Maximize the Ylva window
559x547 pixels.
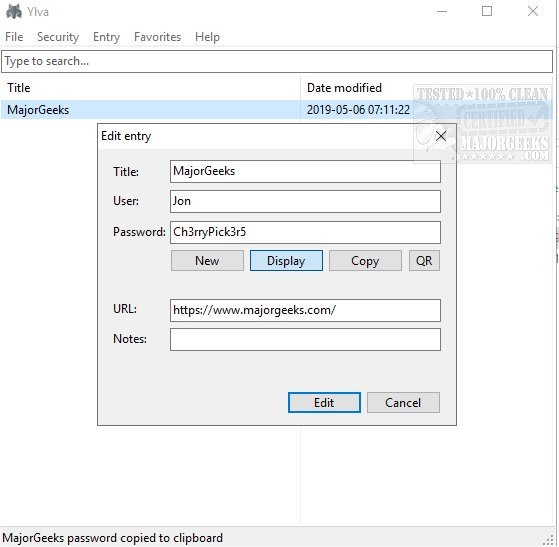tap(487, 11)
